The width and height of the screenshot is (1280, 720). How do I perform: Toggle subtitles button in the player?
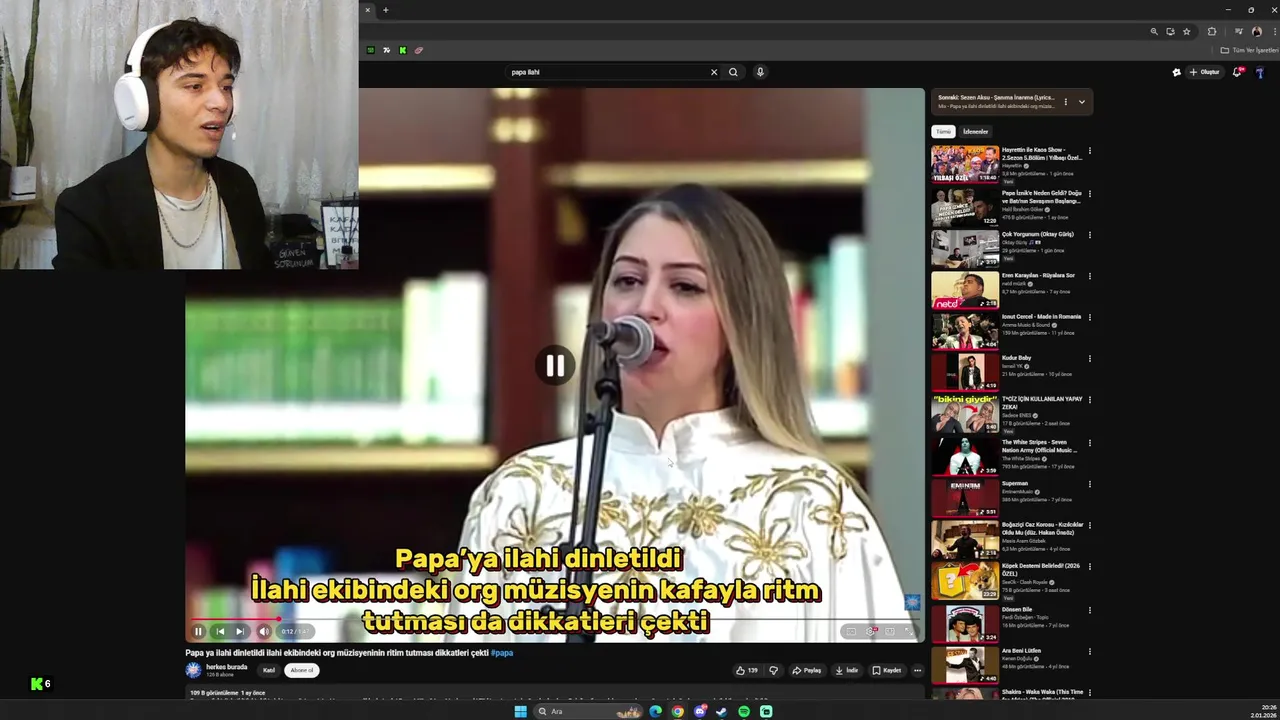(x=851, y=631)
